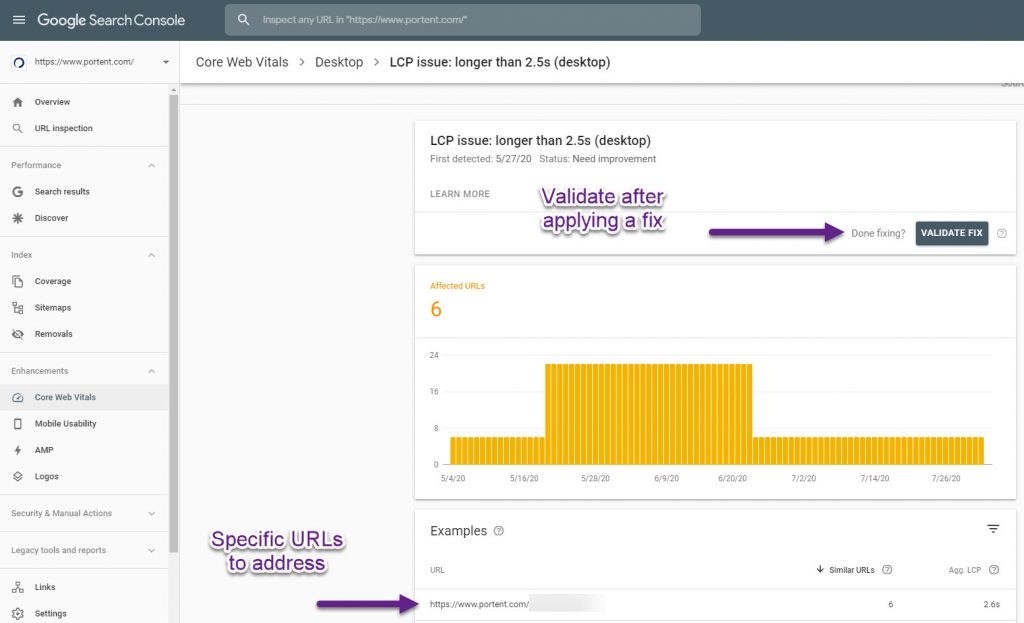Open Search results report
The height and width of the screenshot is (623, 1024).
[84, 191]
